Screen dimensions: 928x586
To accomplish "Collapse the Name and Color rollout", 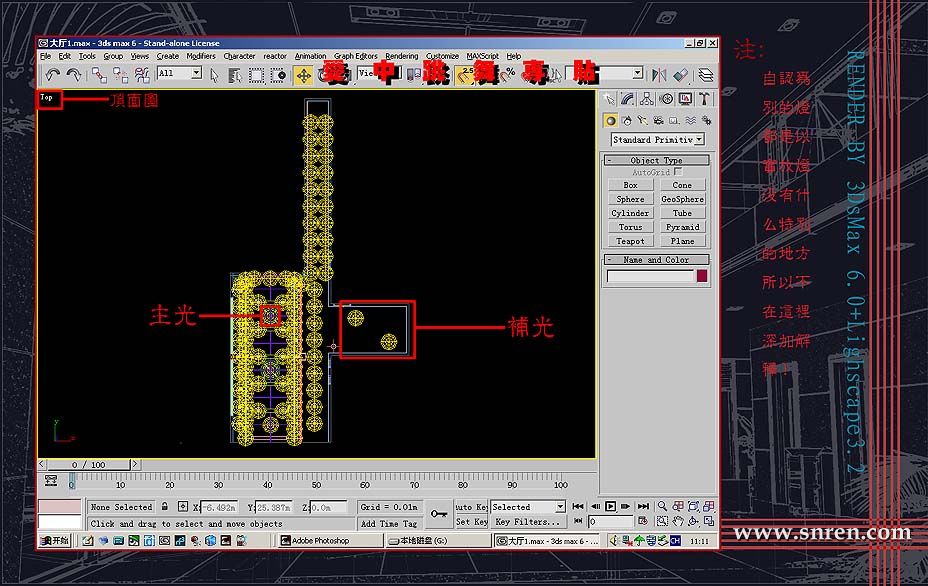I will [656, 260].
